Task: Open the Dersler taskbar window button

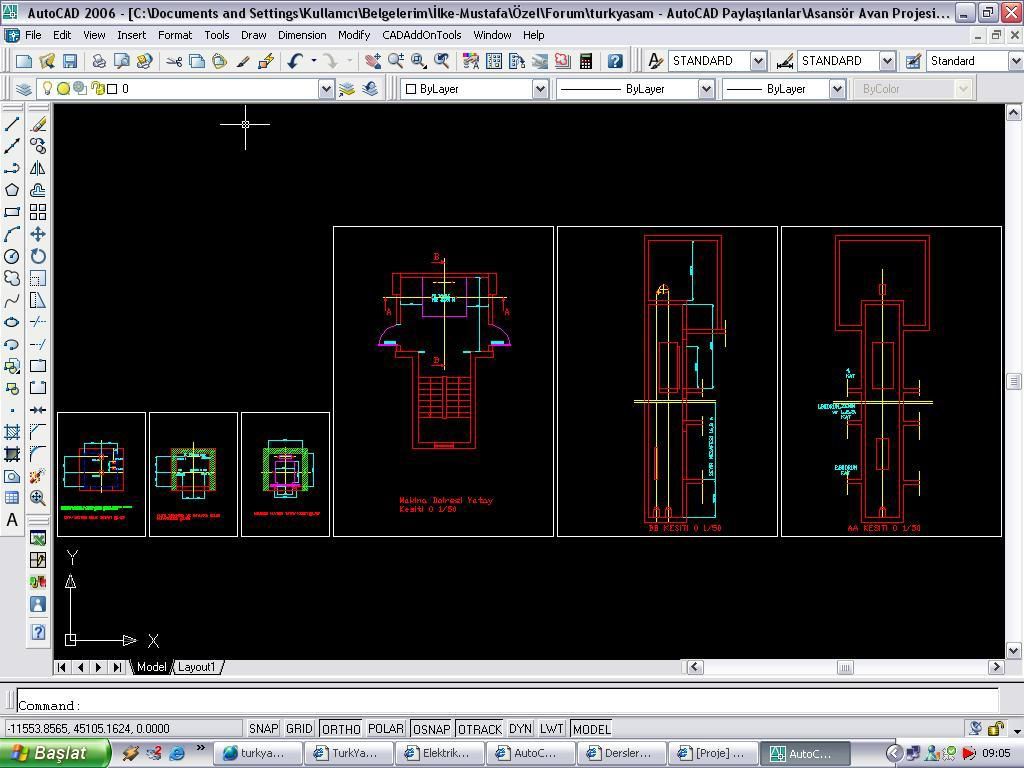Action: tap(620, 753)
